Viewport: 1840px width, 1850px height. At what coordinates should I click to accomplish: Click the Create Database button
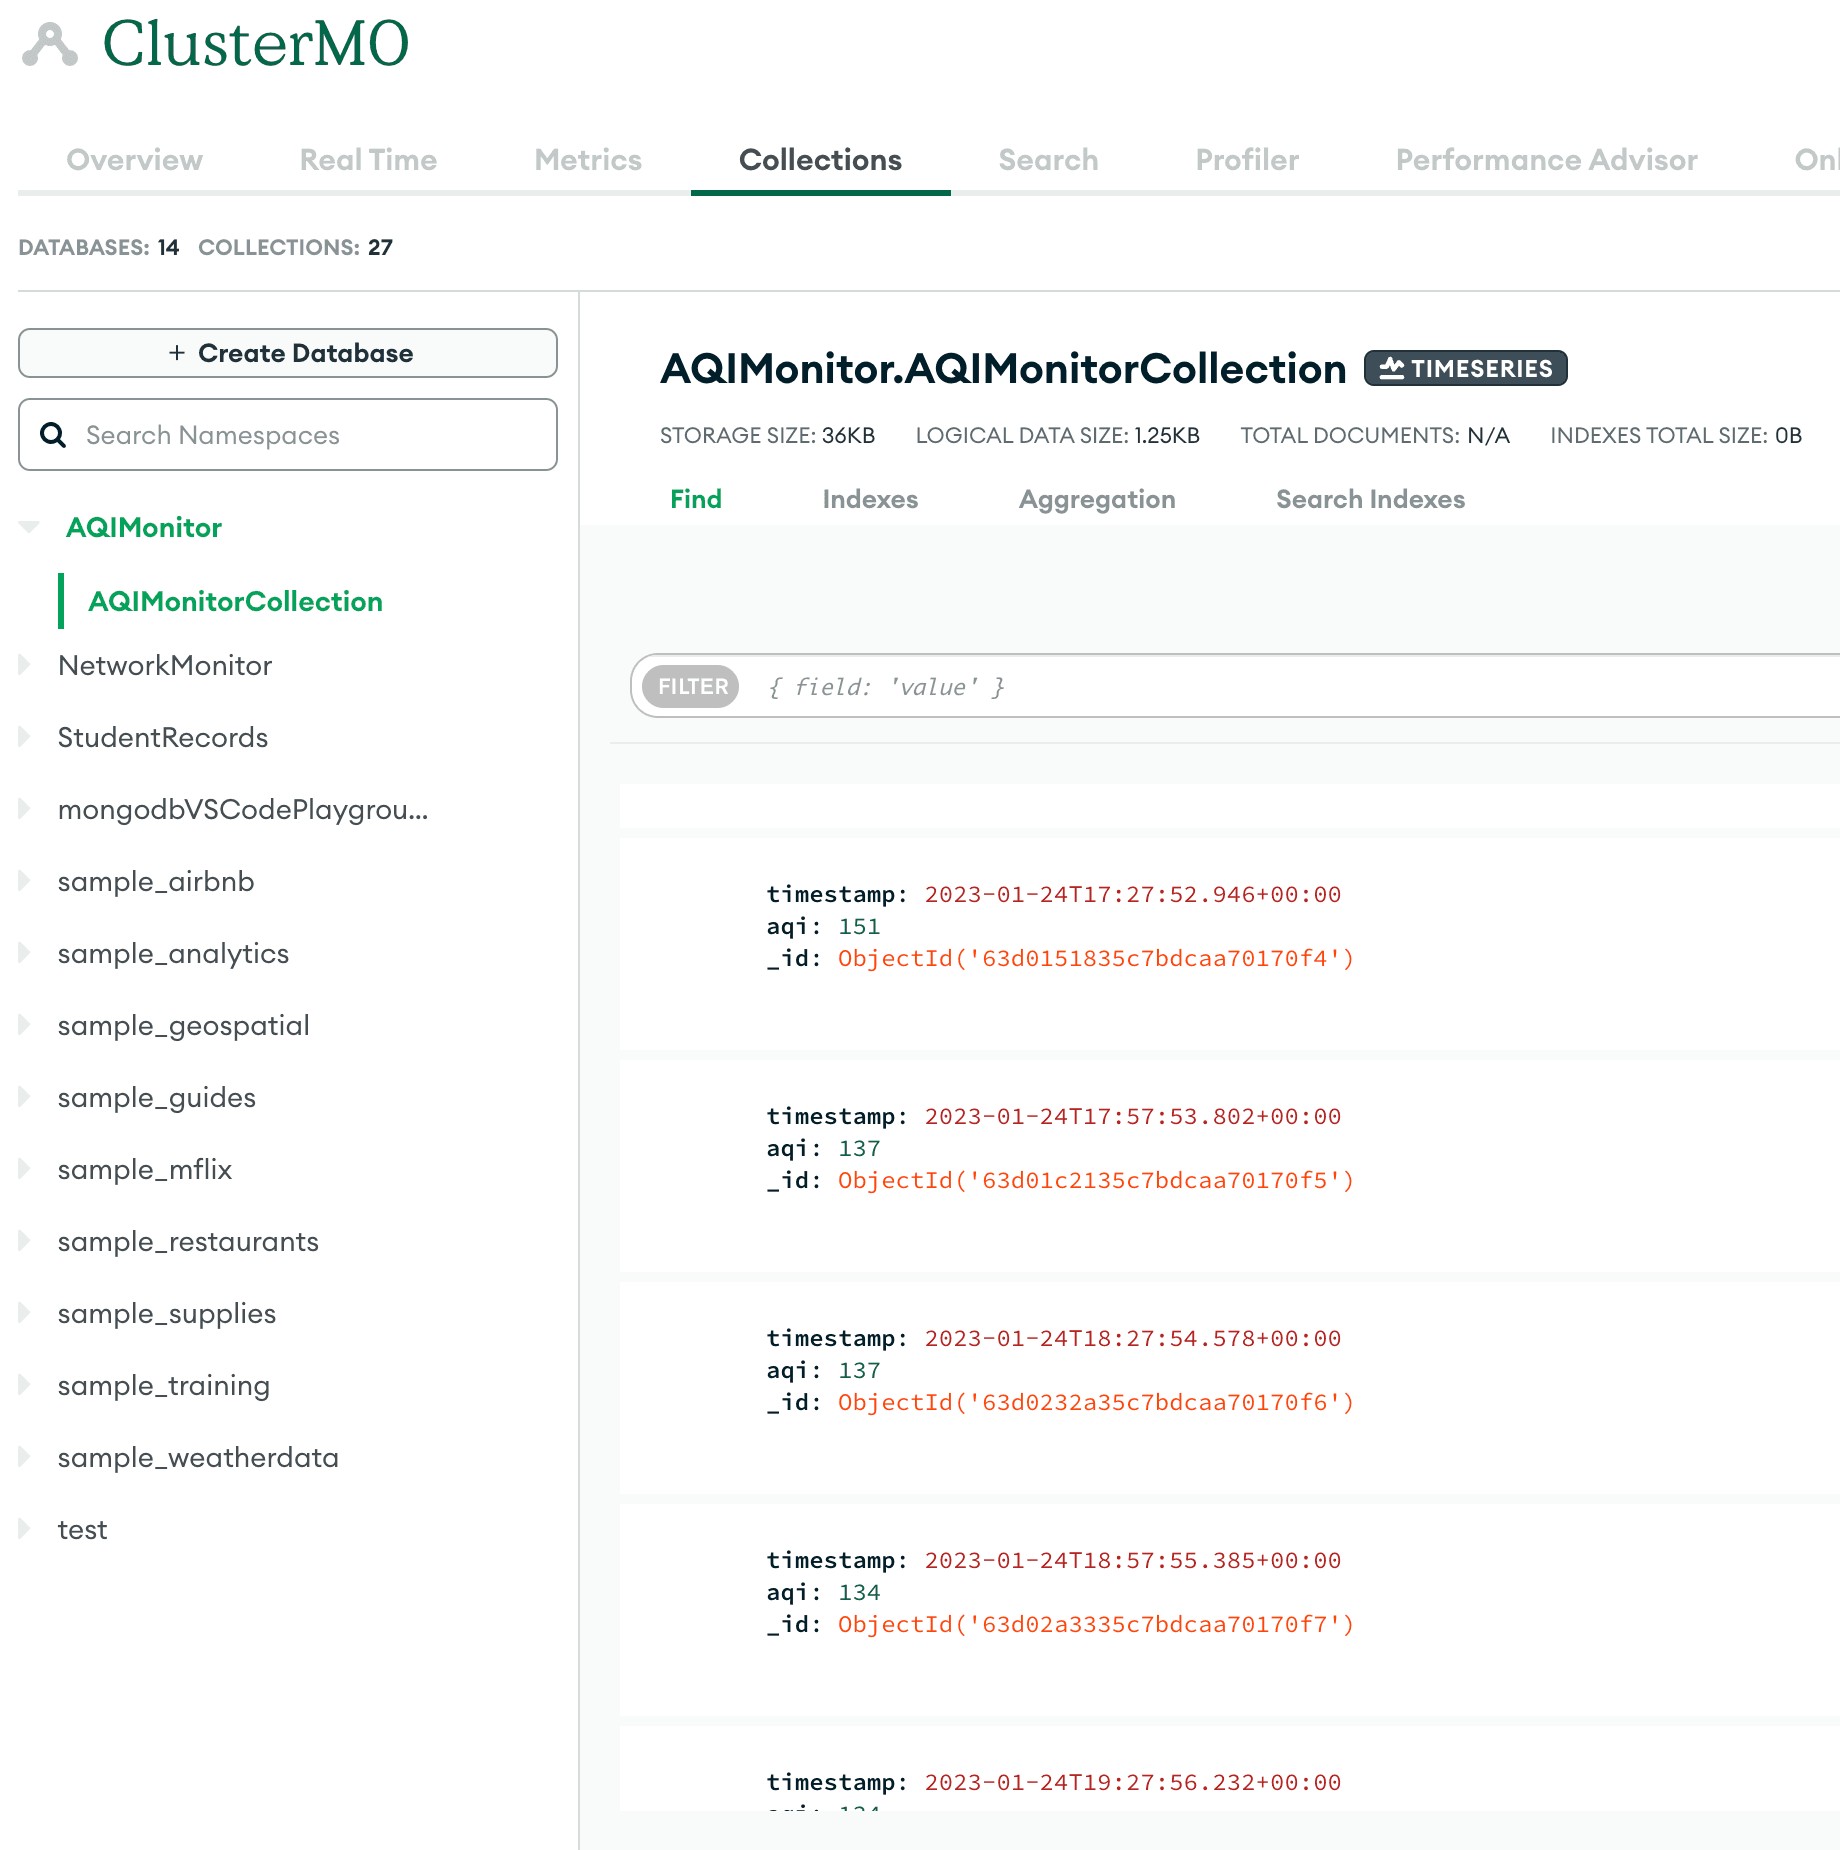click(x=288, y=353)
